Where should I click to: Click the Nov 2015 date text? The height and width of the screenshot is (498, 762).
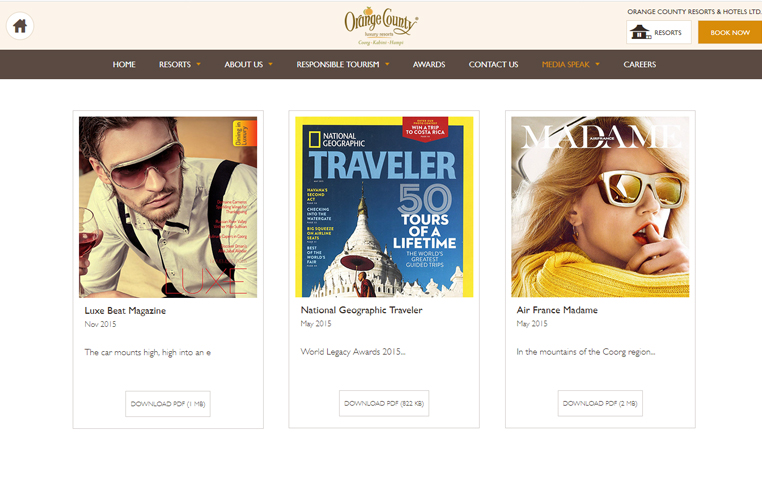point(100,324)
